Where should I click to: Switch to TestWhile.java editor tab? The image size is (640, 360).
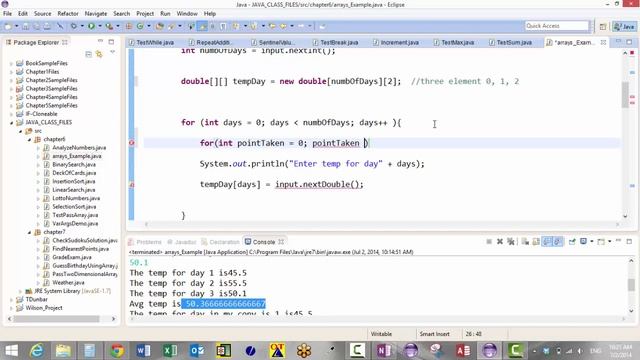tap(155, 42)
